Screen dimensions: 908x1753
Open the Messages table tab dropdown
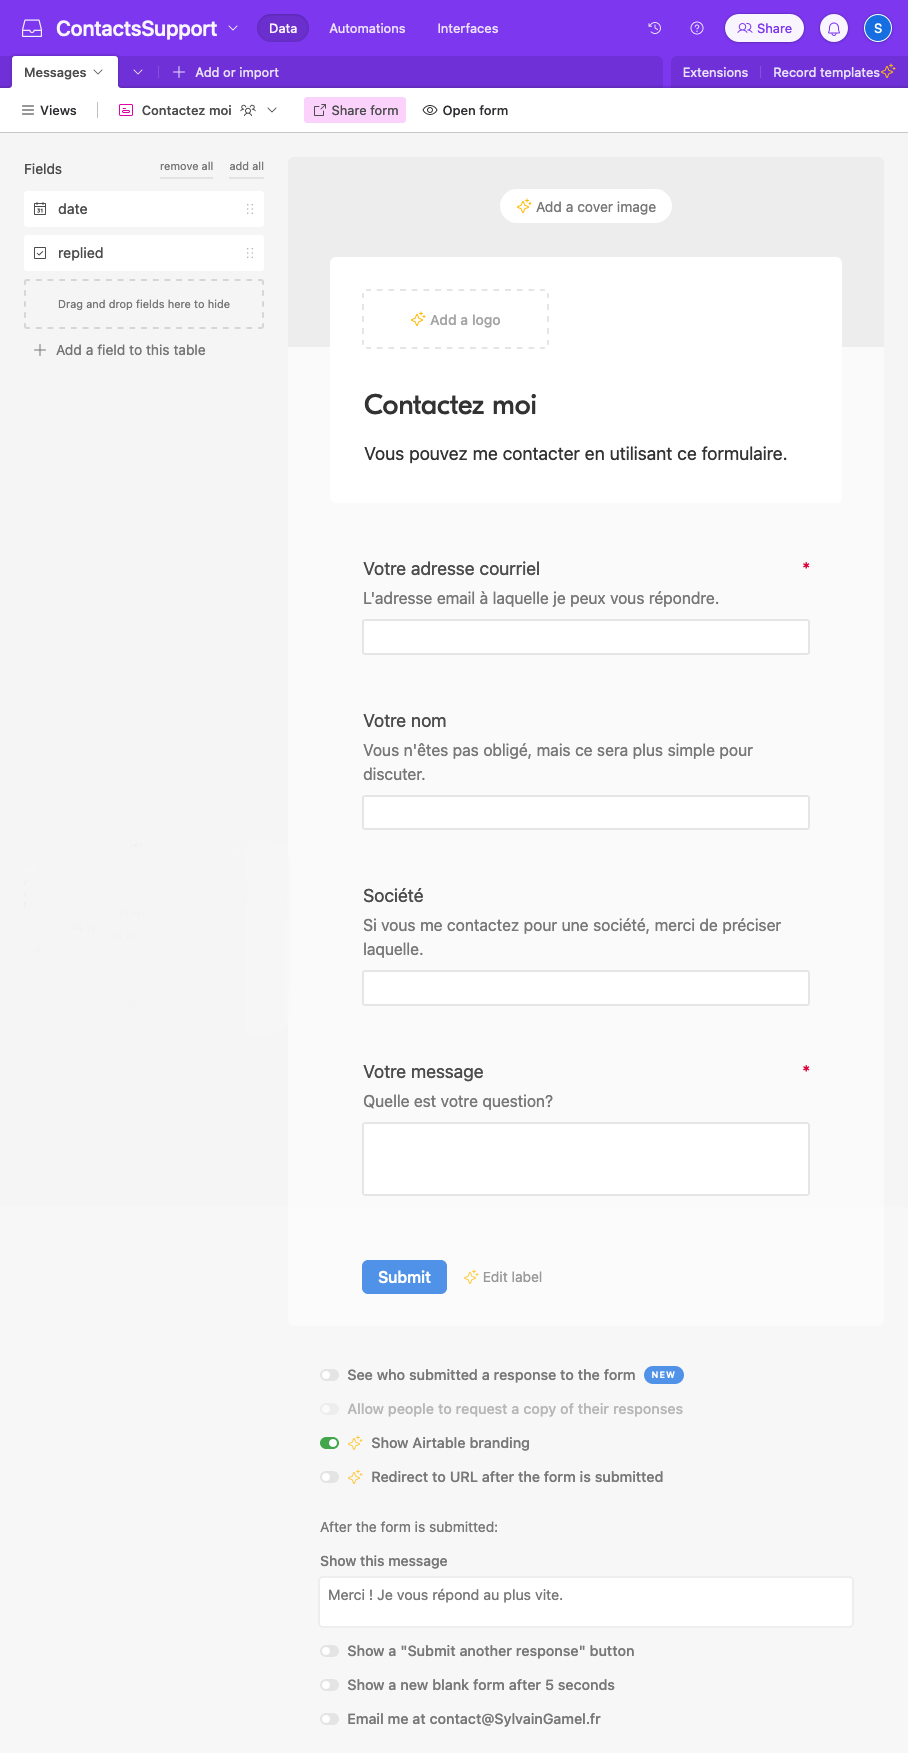point(98,72)
